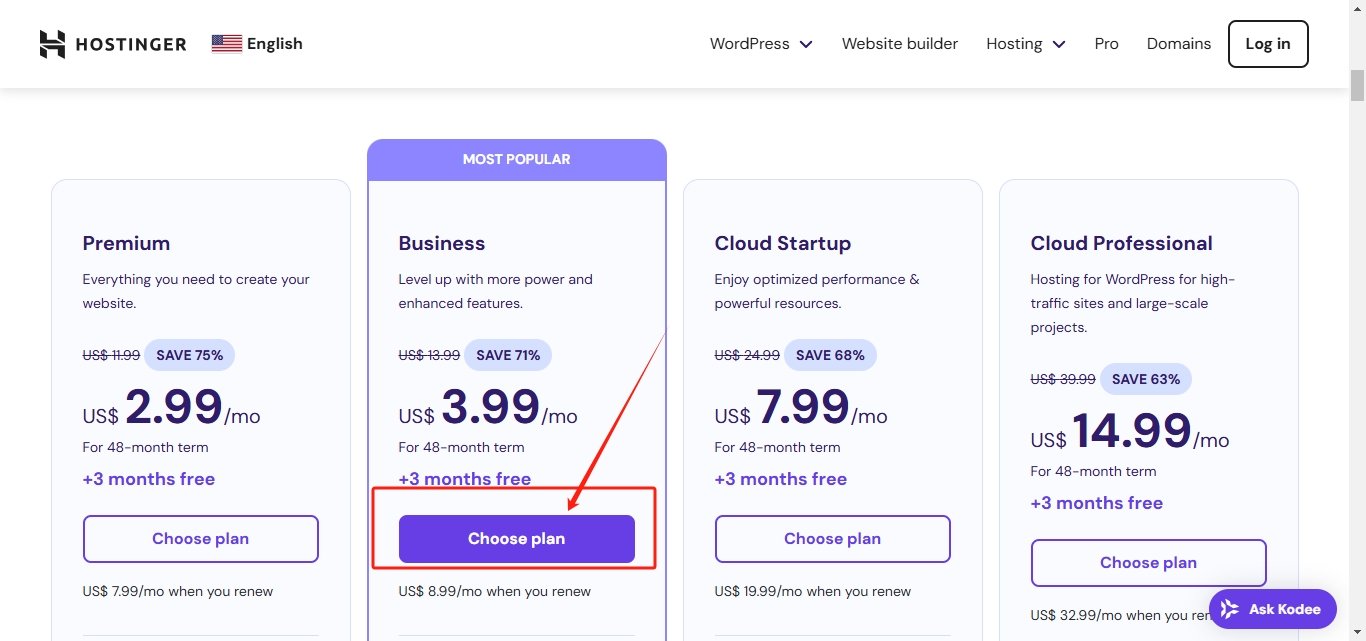
Task: Click the SAVE 75% badge
Action: pos(190,355)
